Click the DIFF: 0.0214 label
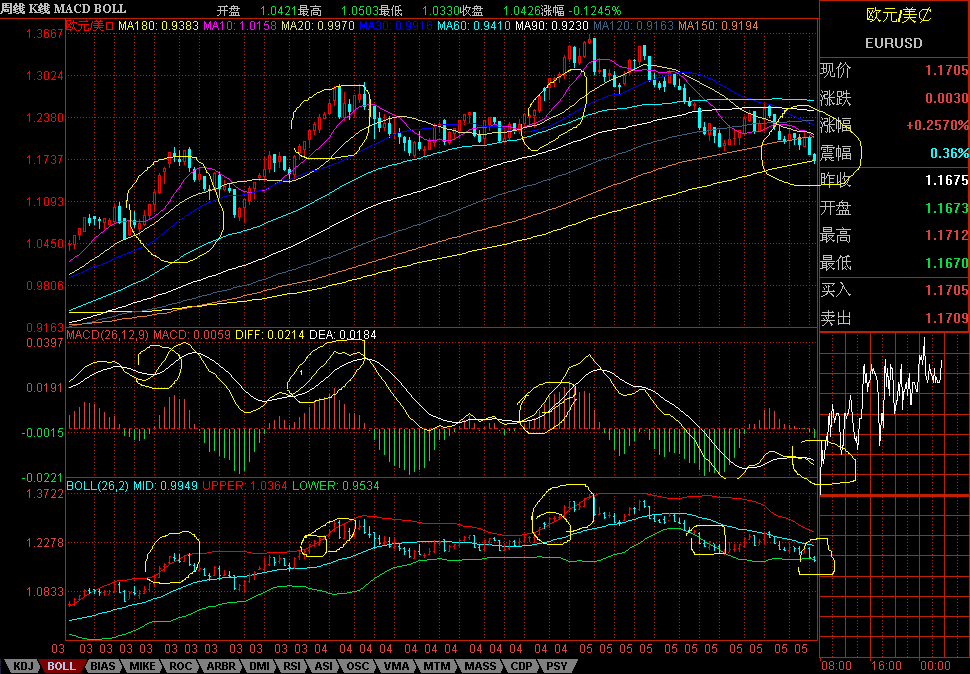 pyautogui.click(x=270, y=335)
